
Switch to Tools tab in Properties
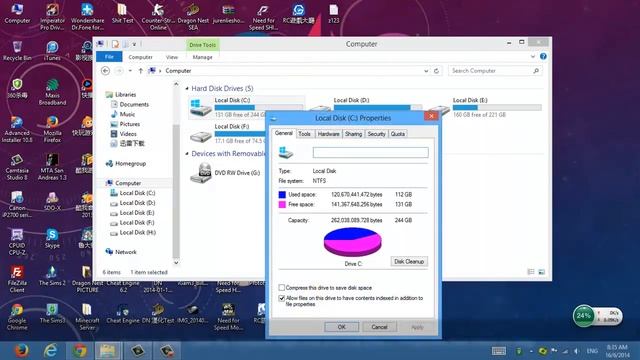(x=304, y=134)
